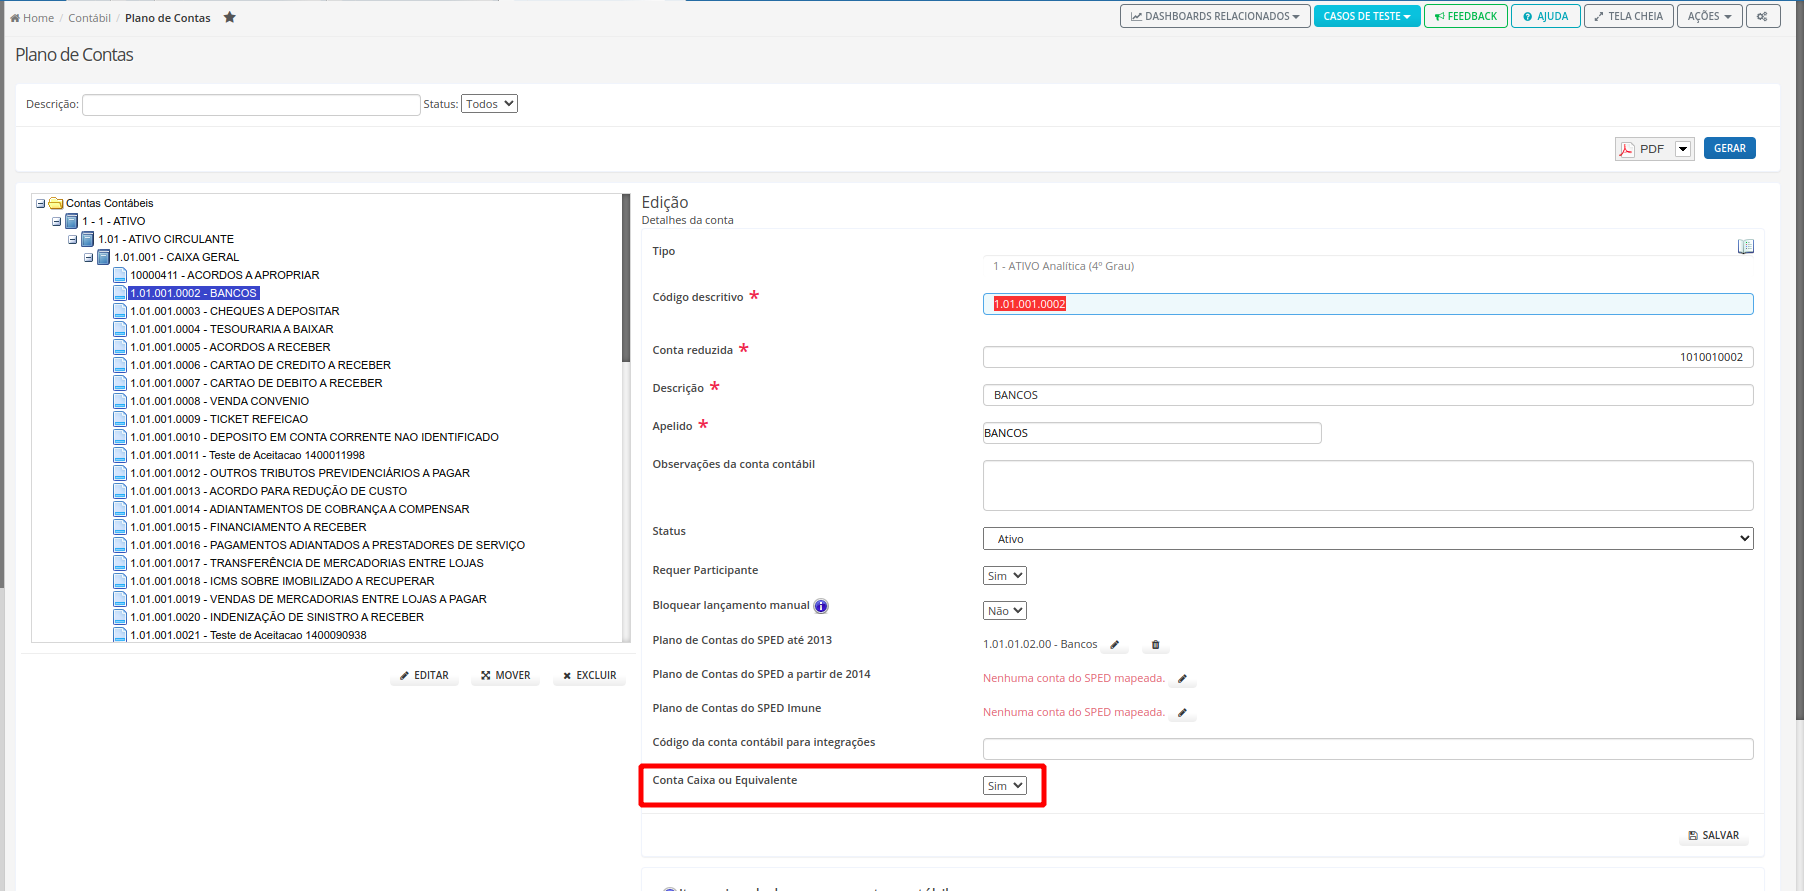Open the Bloquear lançamento manual Não dropdown
This screenshot has height=891, width=1804.
click(x=1004, y=611)
